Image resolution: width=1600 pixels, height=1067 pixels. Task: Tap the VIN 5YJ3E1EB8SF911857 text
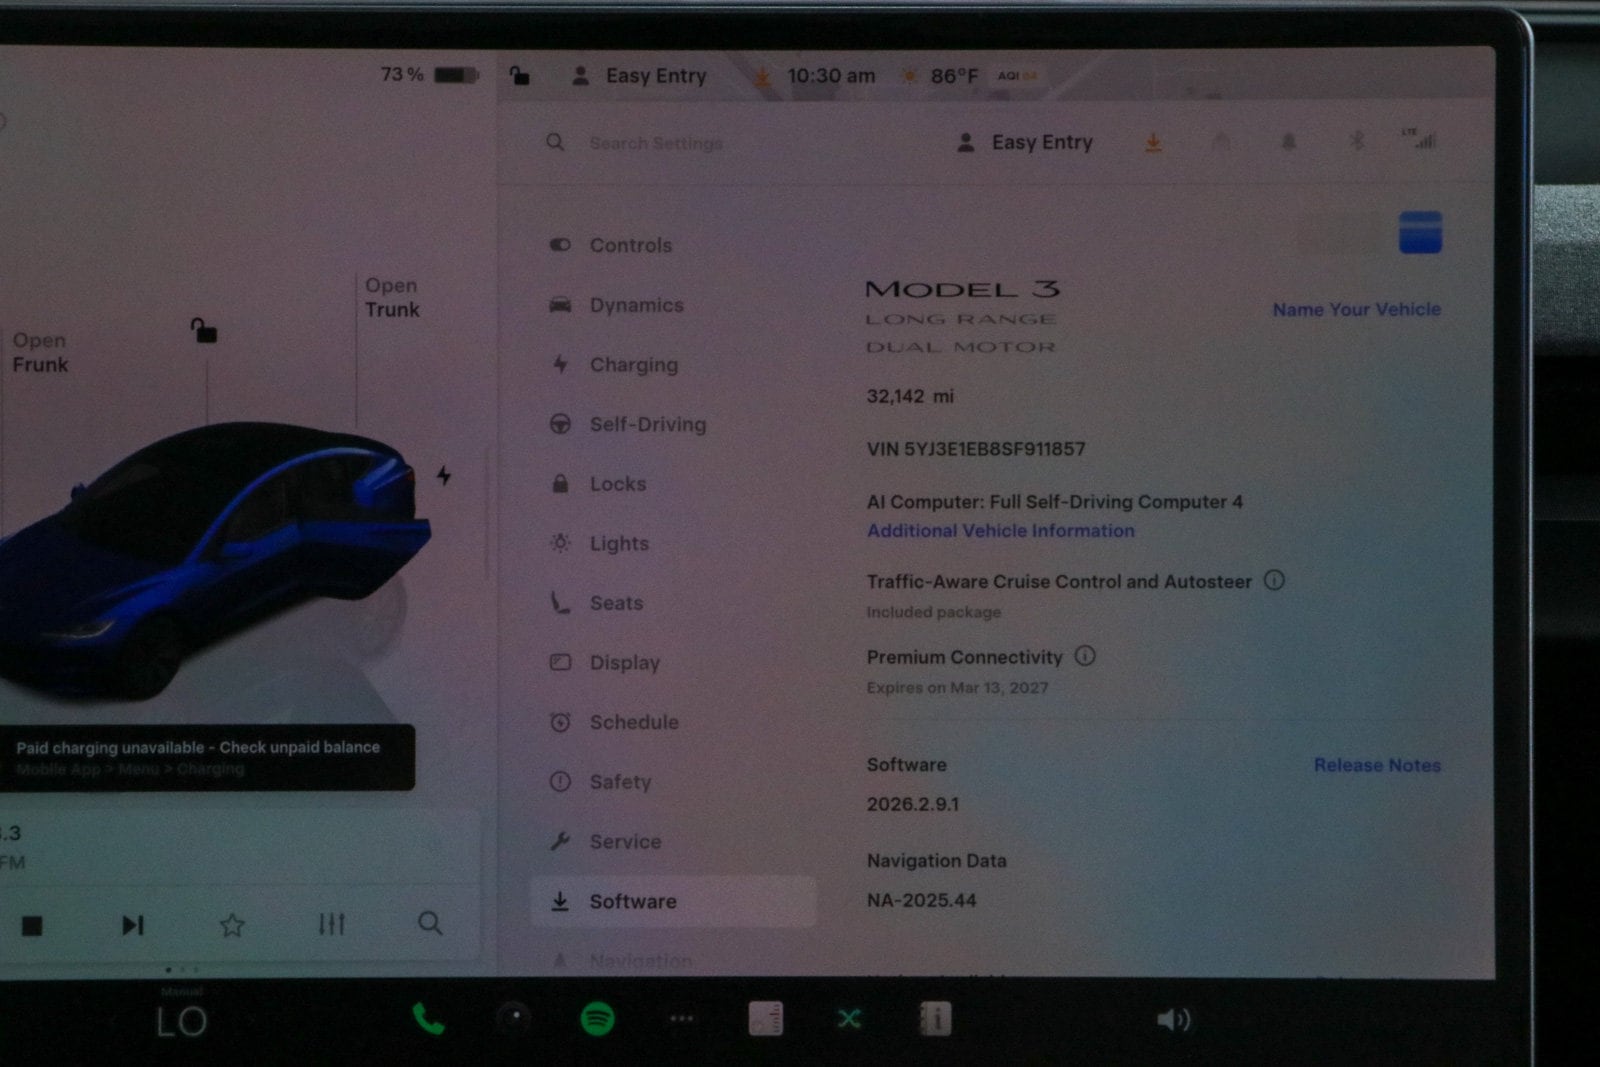click(x=976, y=449)
